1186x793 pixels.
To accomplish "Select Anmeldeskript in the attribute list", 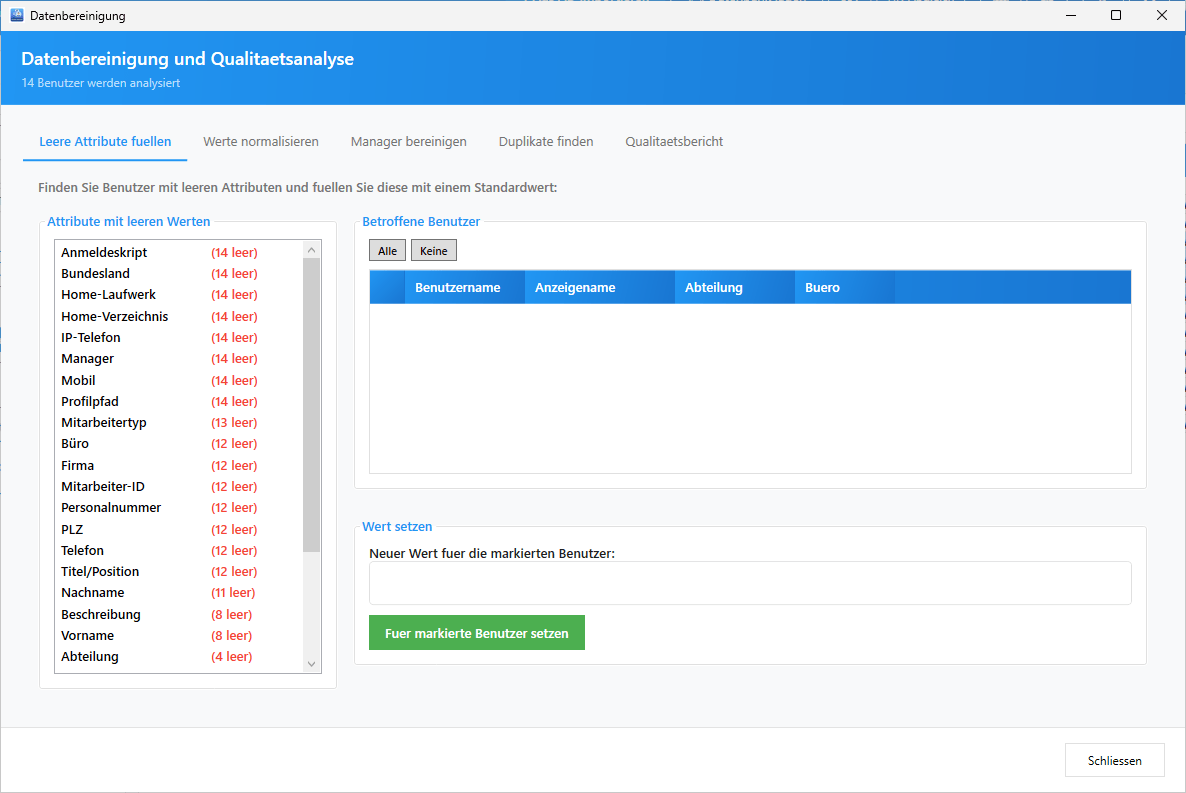I will (x=104, y=253).
